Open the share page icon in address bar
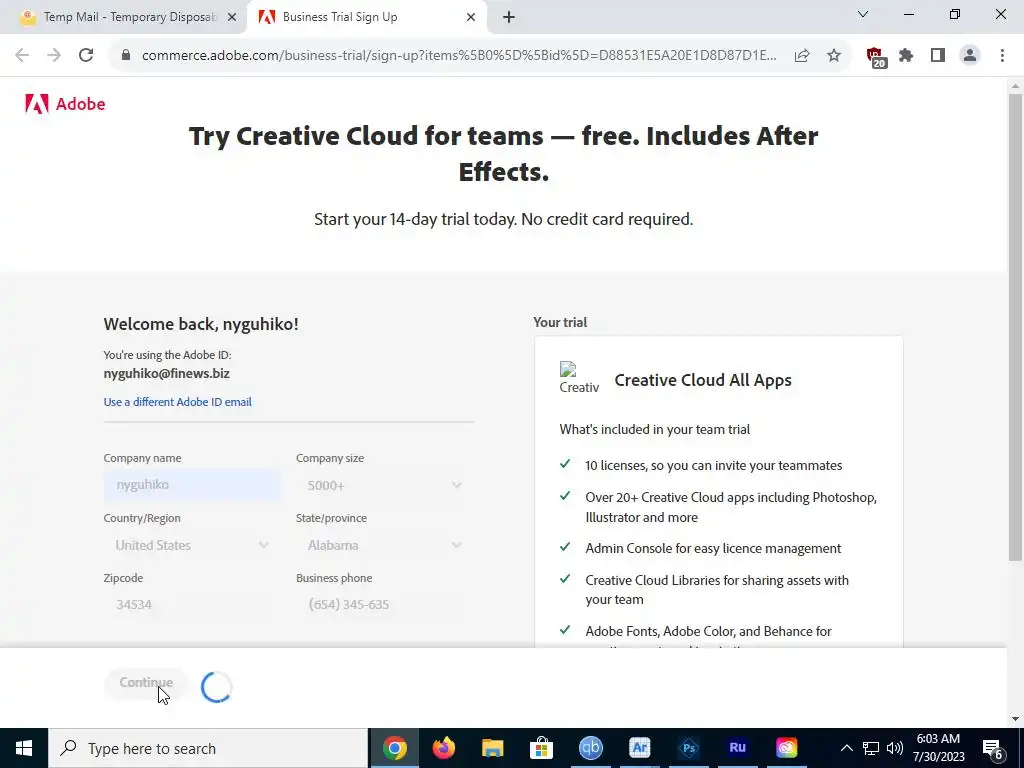1024x768 pixels. pos(801,56)
